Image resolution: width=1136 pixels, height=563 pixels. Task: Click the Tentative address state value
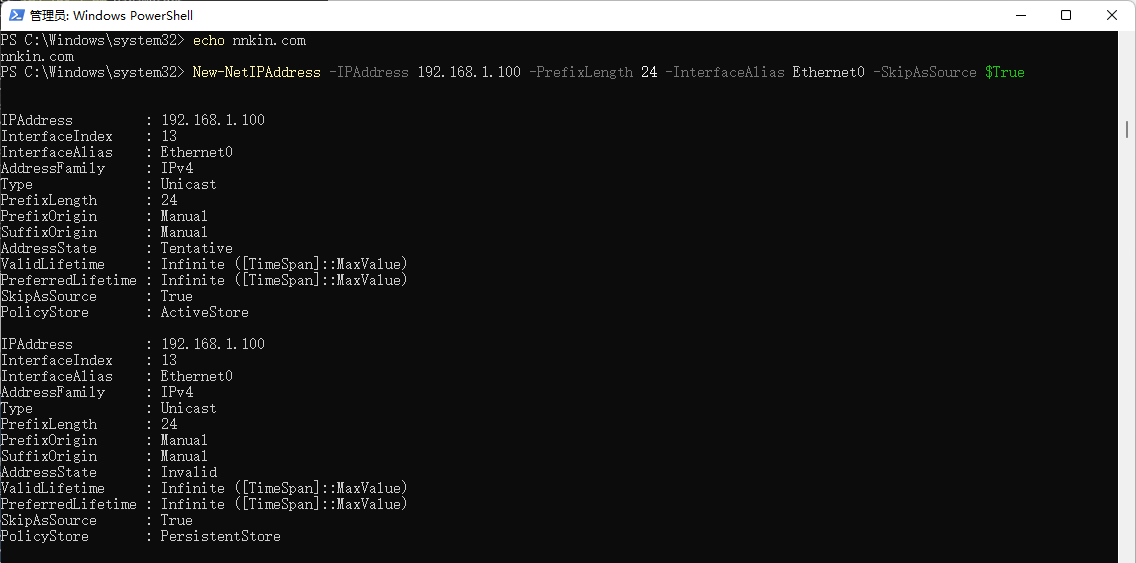tap(197, 248)
